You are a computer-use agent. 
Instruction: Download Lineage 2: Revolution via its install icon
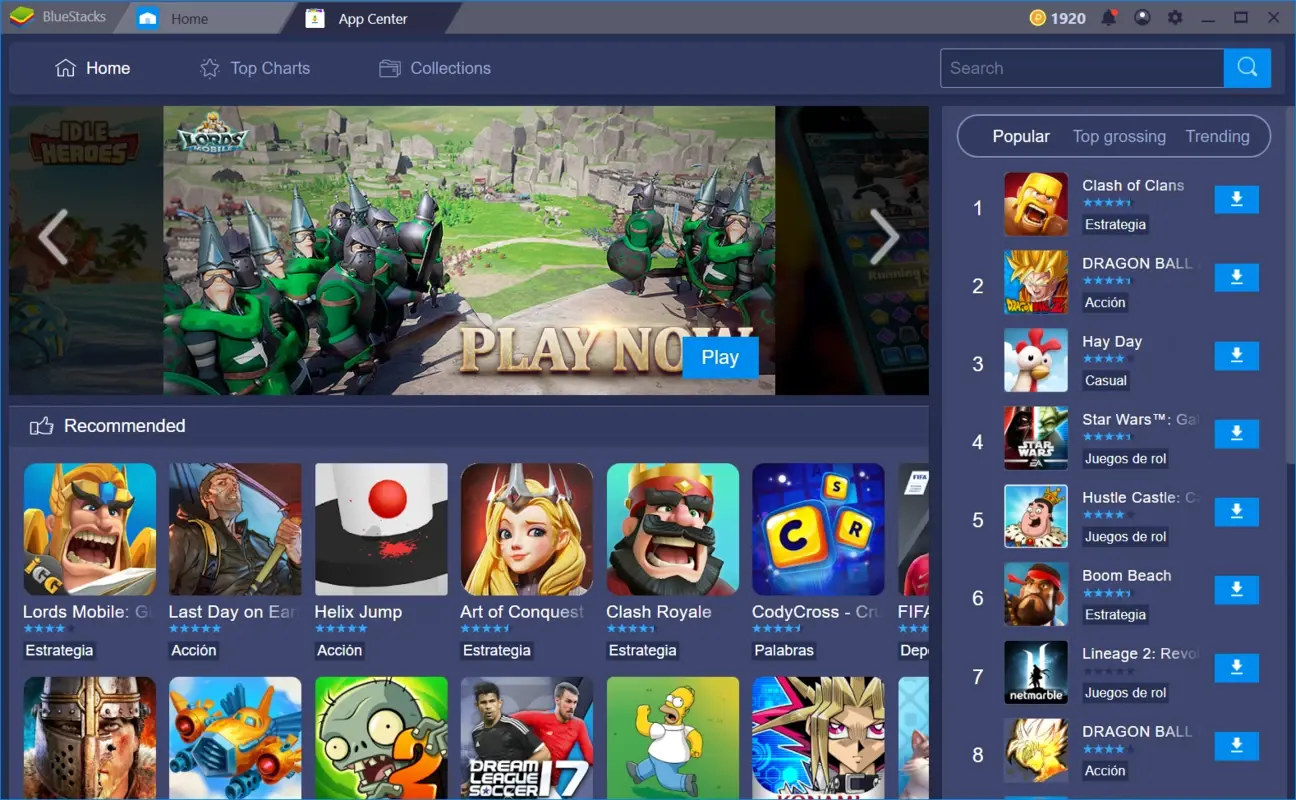point(1236,667)
